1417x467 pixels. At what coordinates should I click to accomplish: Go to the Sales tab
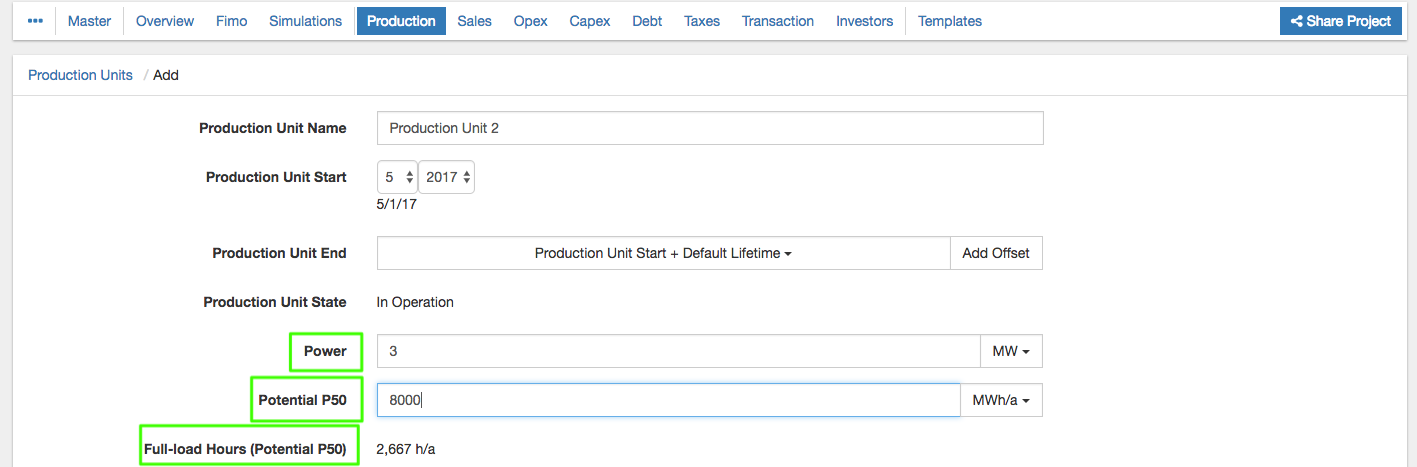pos(474,21)
